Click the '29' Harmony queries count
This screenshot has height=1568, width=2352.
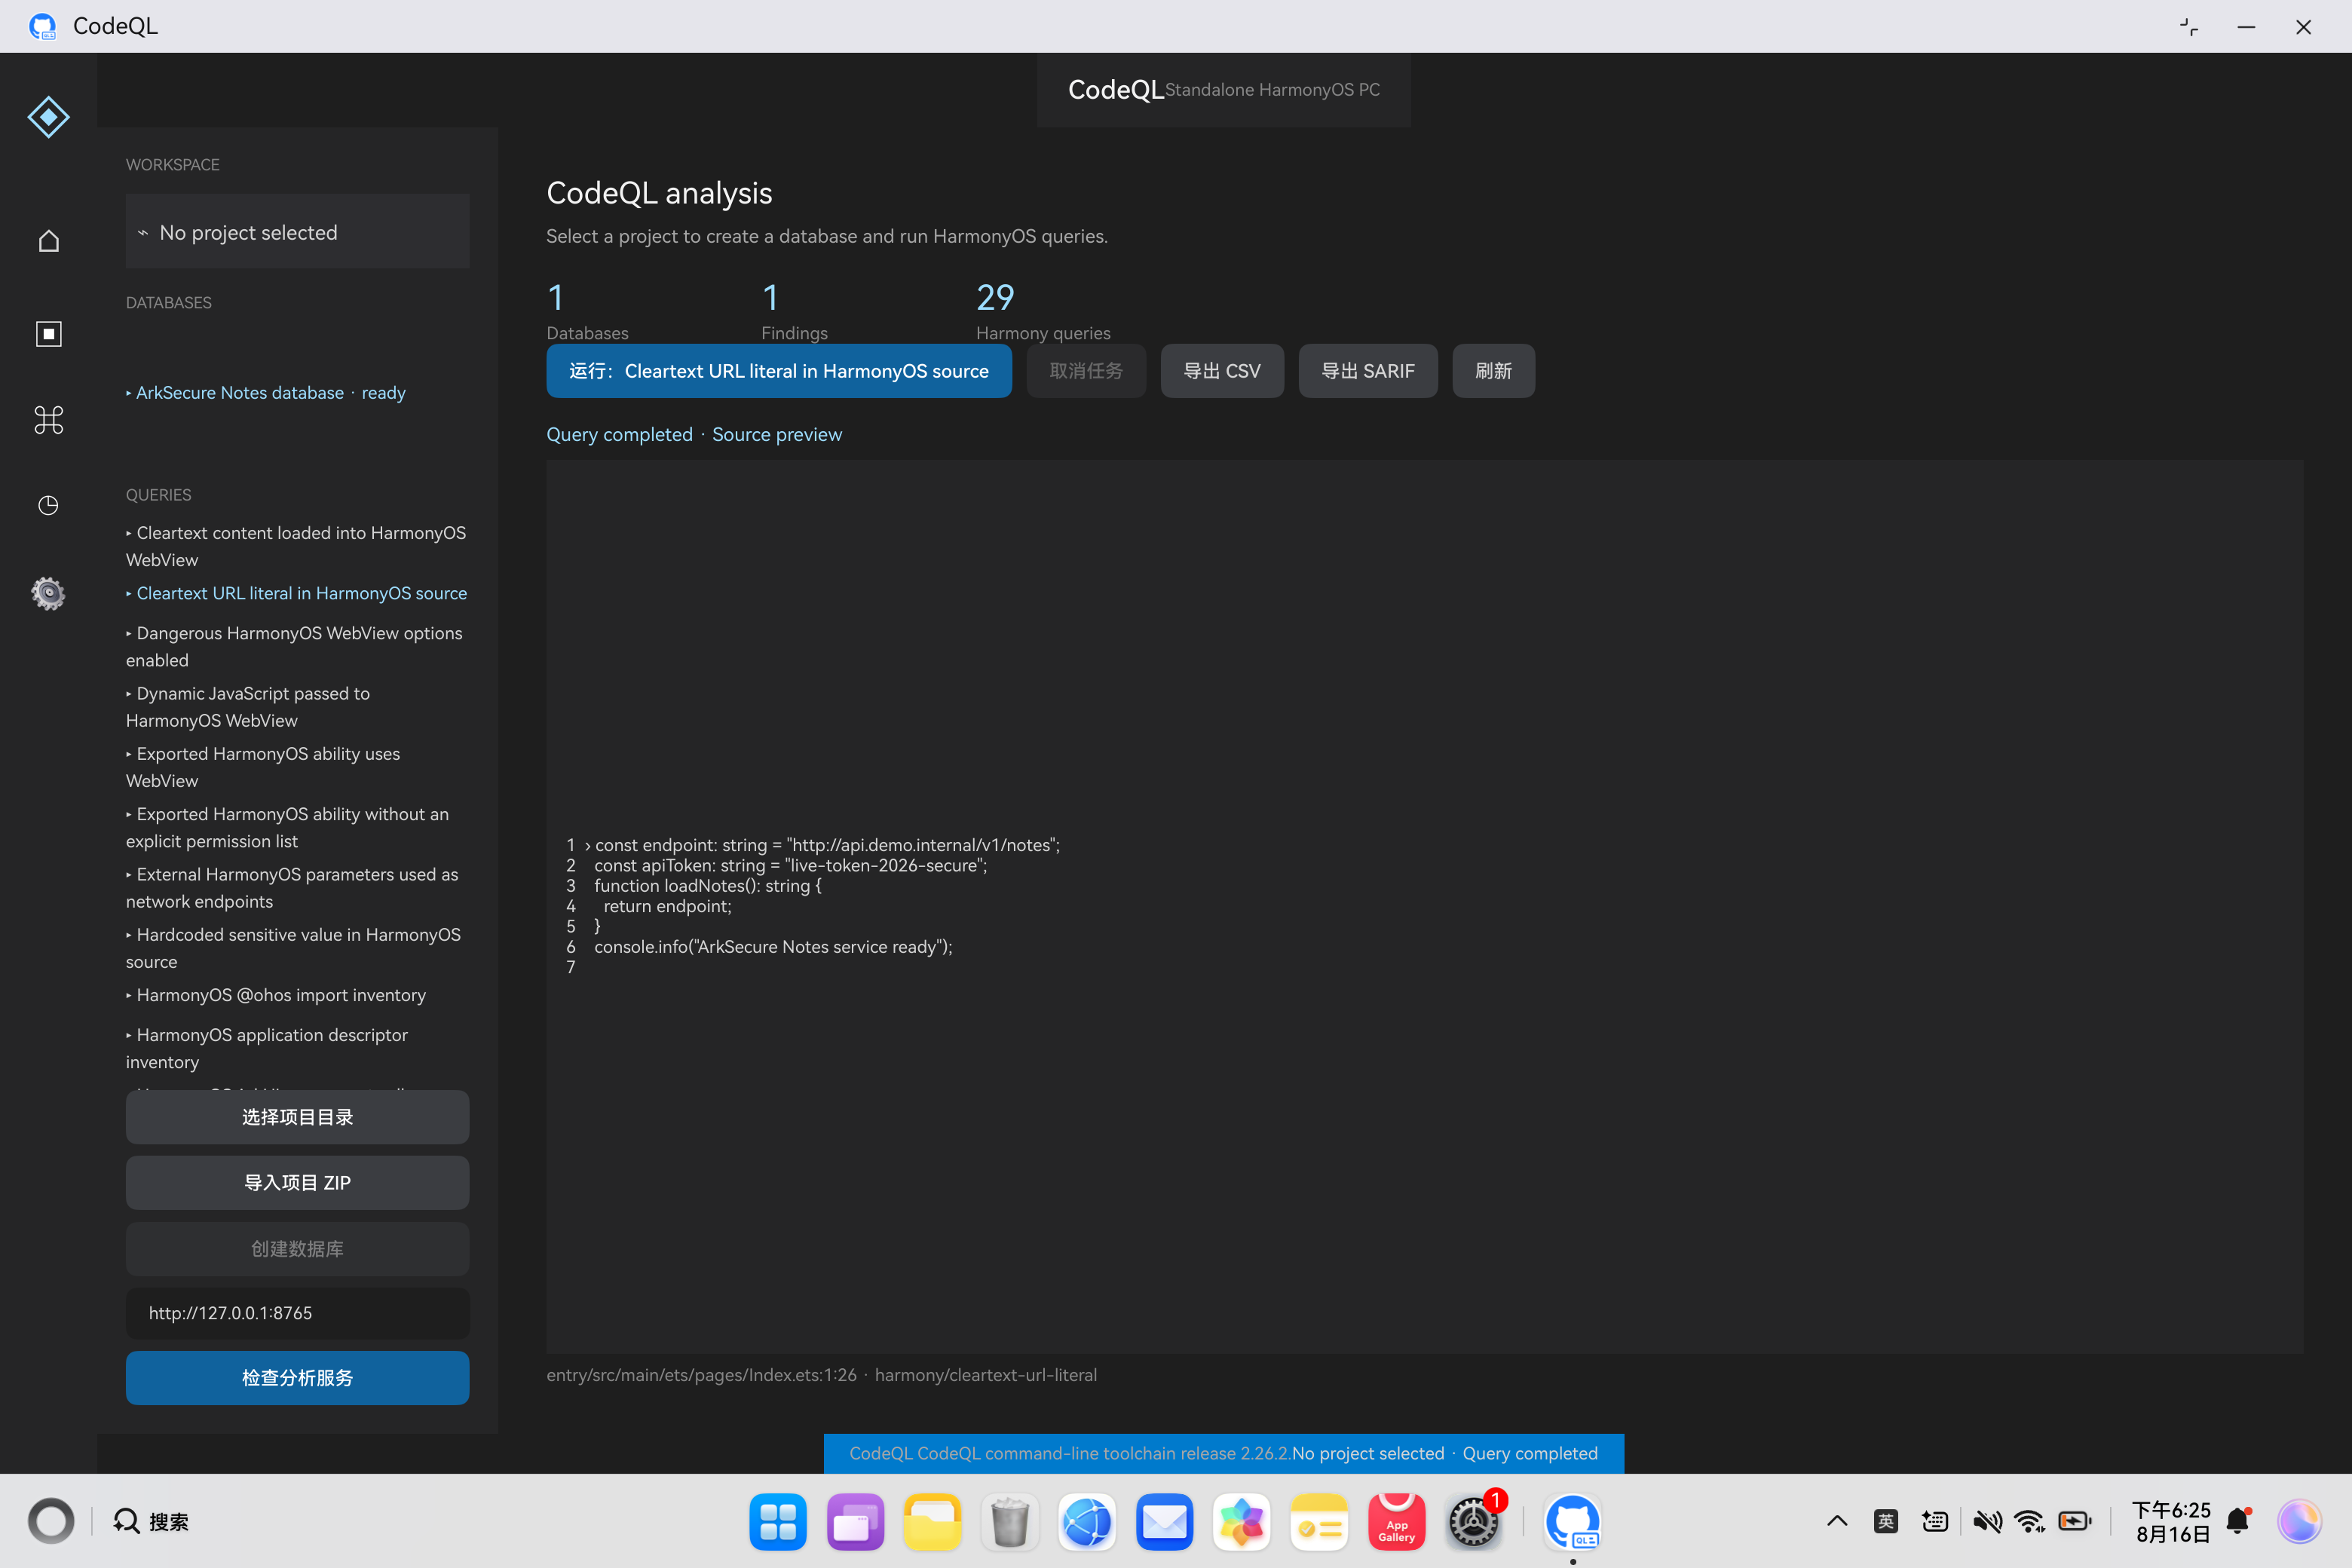click(x=995, y=297)
